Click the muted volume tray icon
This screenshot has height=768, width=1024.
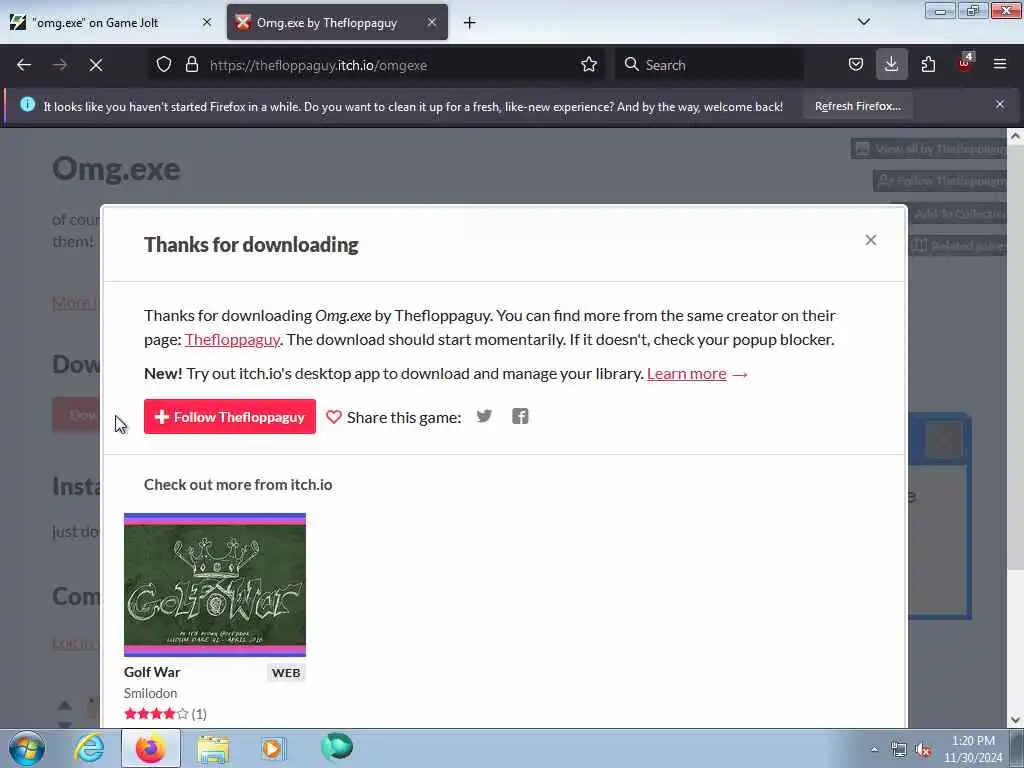click(x=923, y=750)
